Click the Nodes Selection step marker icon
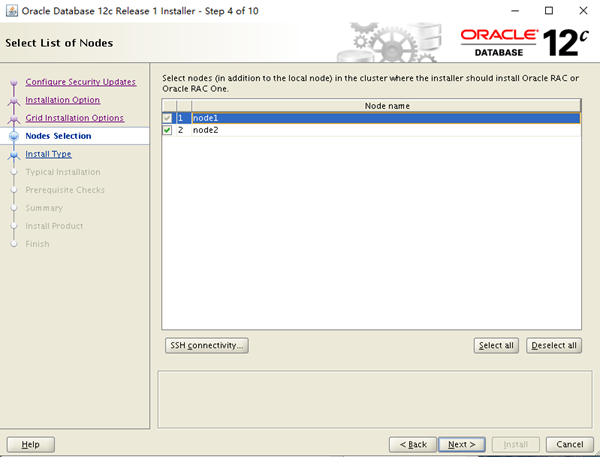The width and height of the screenshot is (600, 457). click(14, 136)
